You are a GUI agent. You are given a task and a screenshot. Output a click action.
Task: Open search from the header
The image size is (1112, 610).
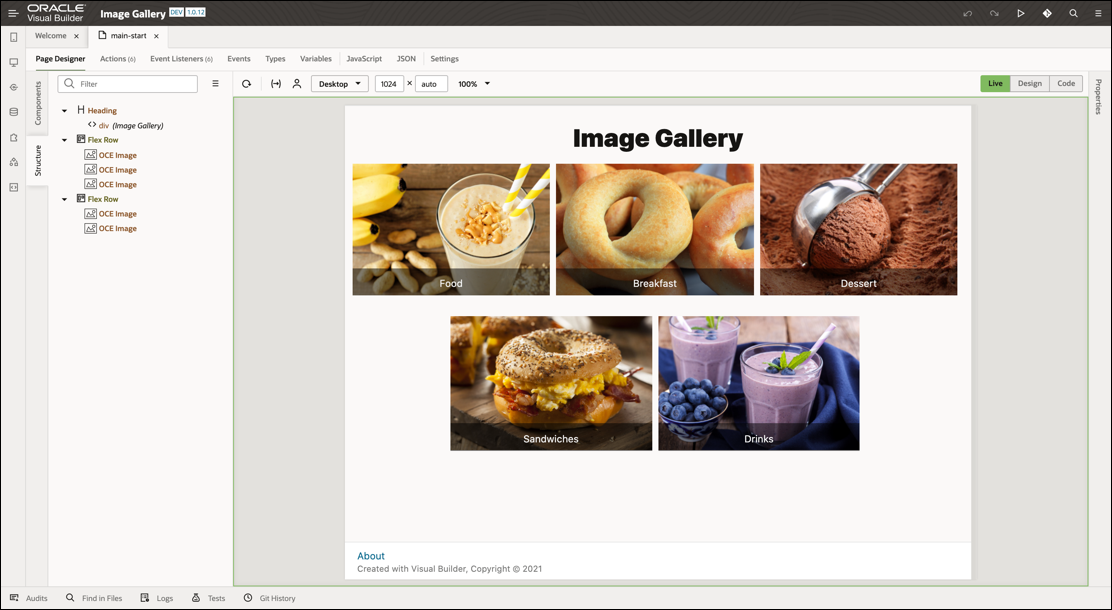pos(1073,13)
